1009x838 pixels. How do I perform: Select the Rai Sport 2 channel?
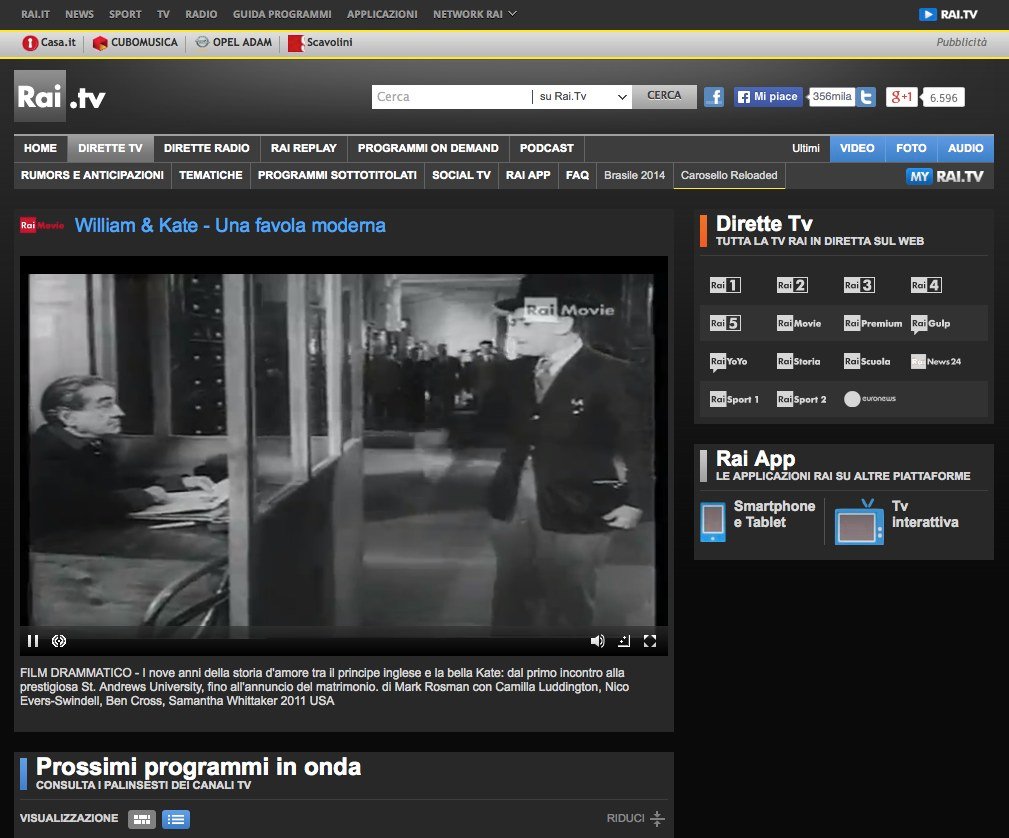(x=802, y=400)
